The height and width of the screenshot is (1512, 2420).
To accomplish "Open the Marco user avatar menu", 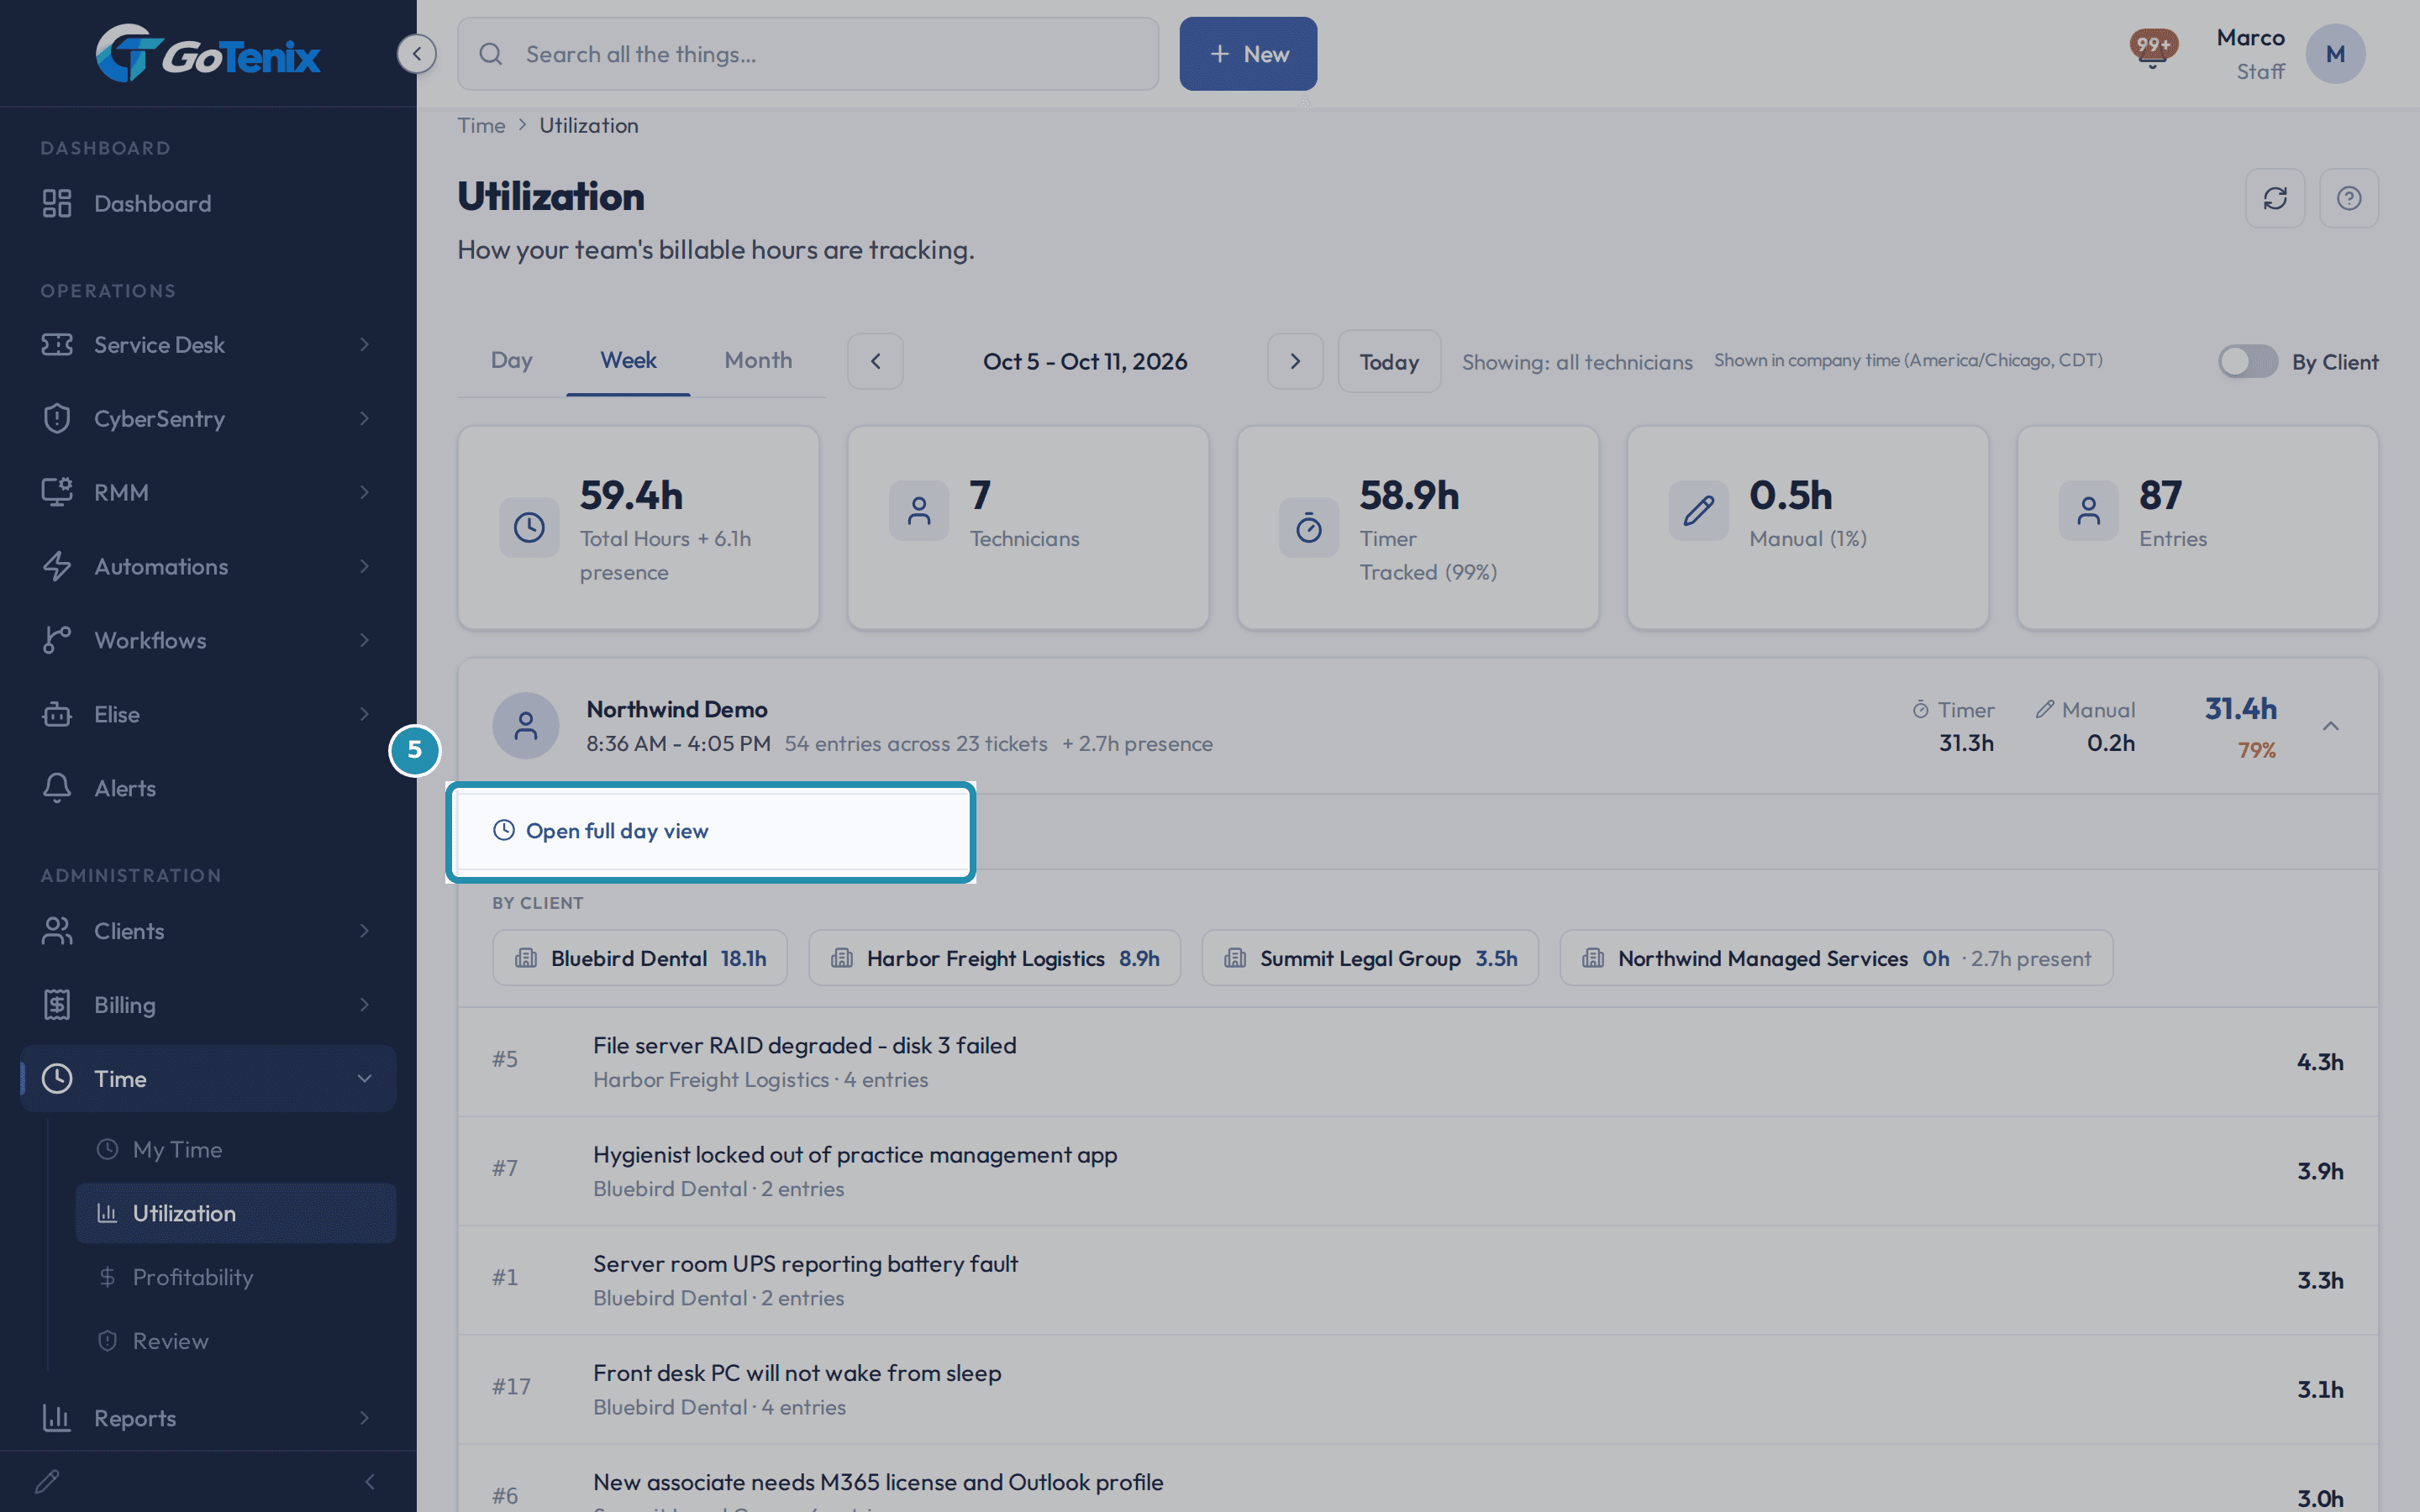I will click(2335, 54).
